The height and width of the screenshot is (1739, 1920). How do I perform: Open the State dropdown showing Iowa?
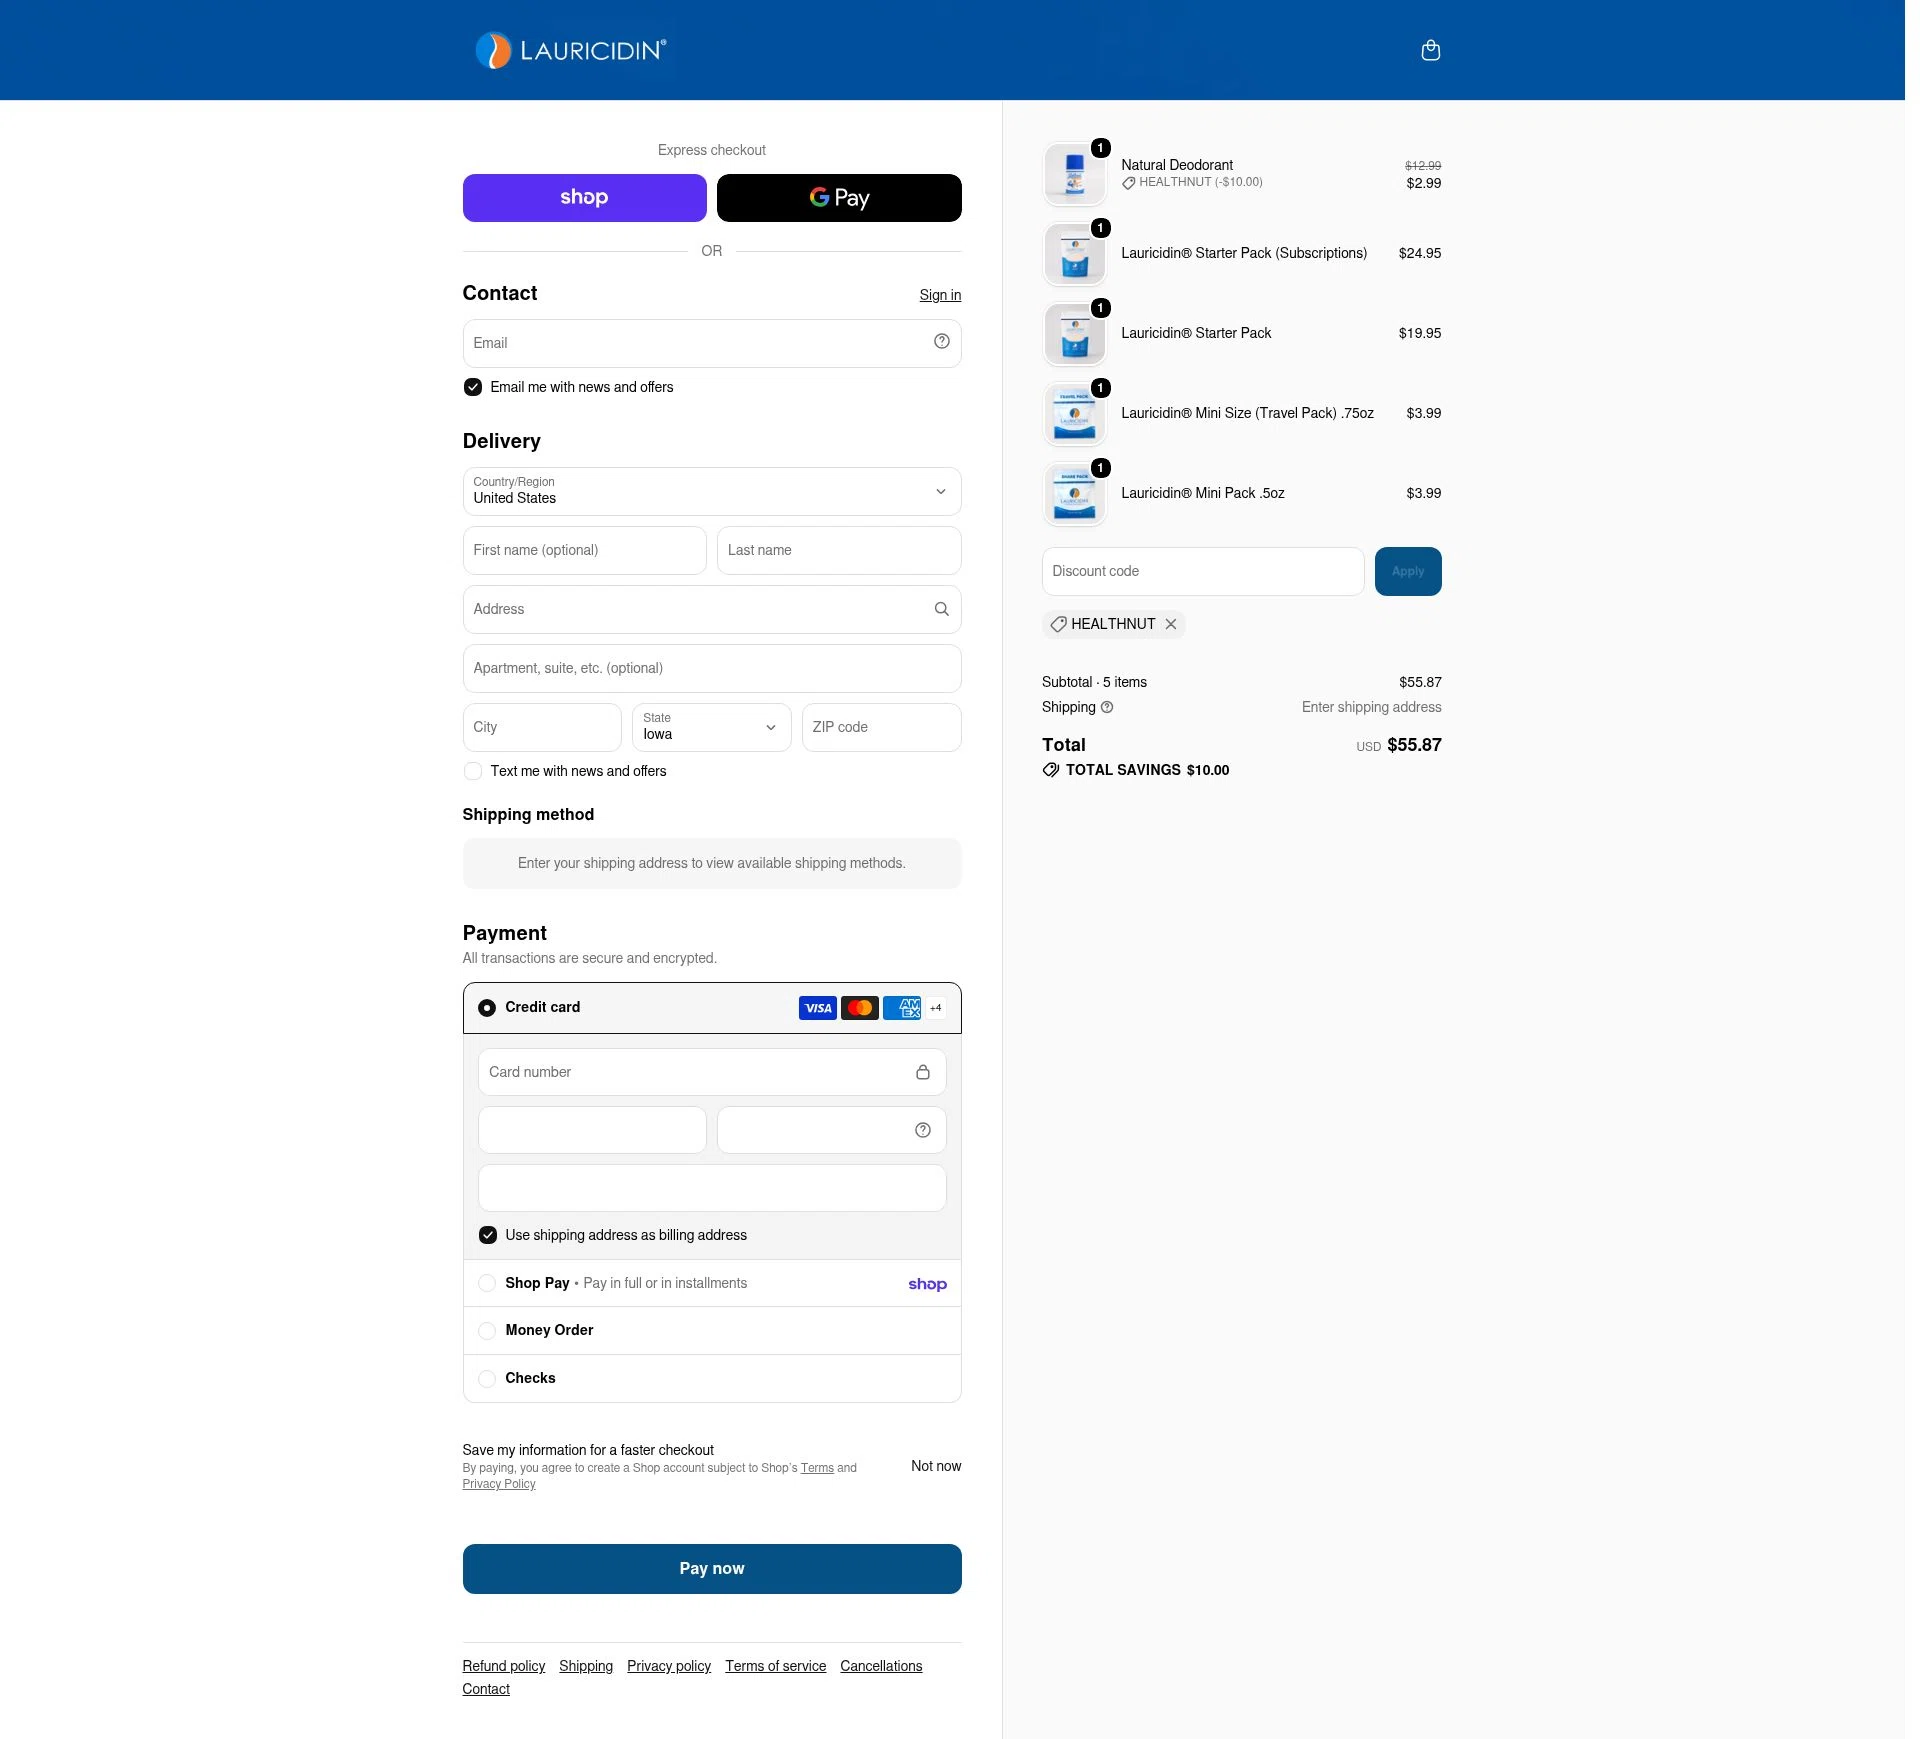[711, 727]
